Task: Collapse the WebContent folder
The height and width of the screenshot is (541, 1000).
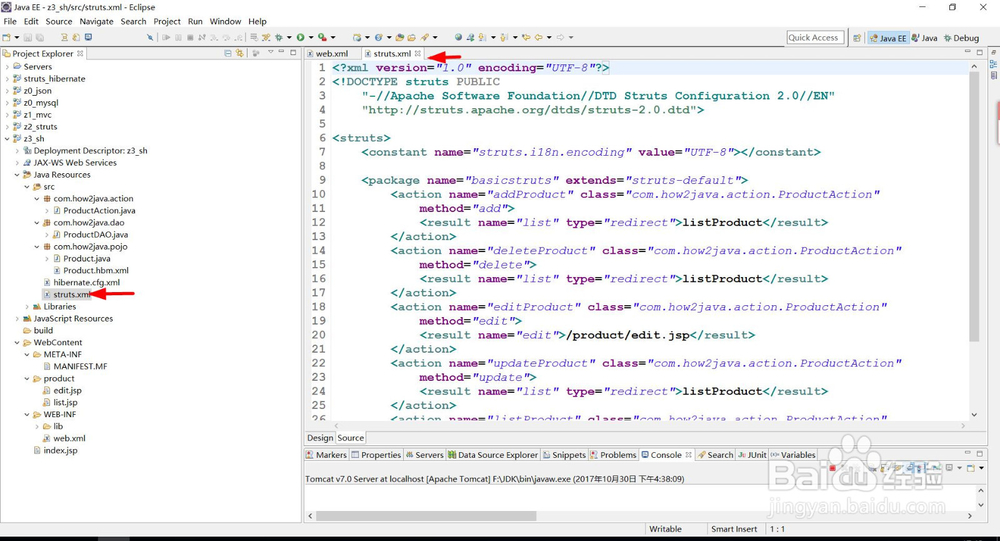Action: tap(17, 343)
